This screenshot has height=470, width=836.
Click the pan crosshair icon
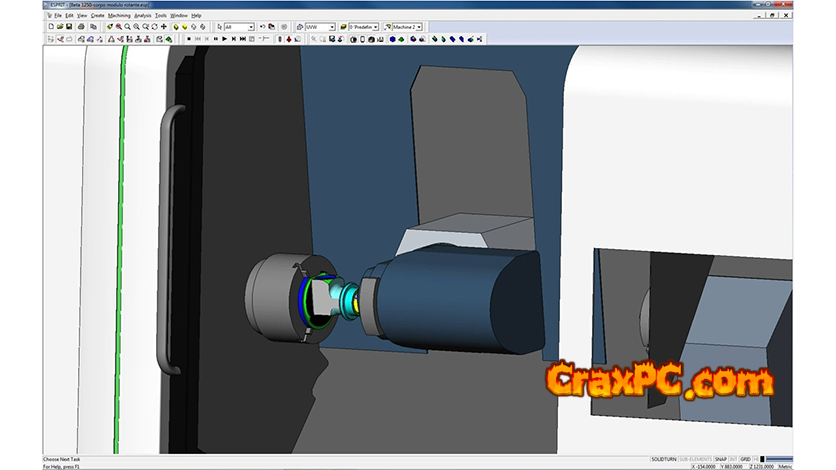point(164,27)
